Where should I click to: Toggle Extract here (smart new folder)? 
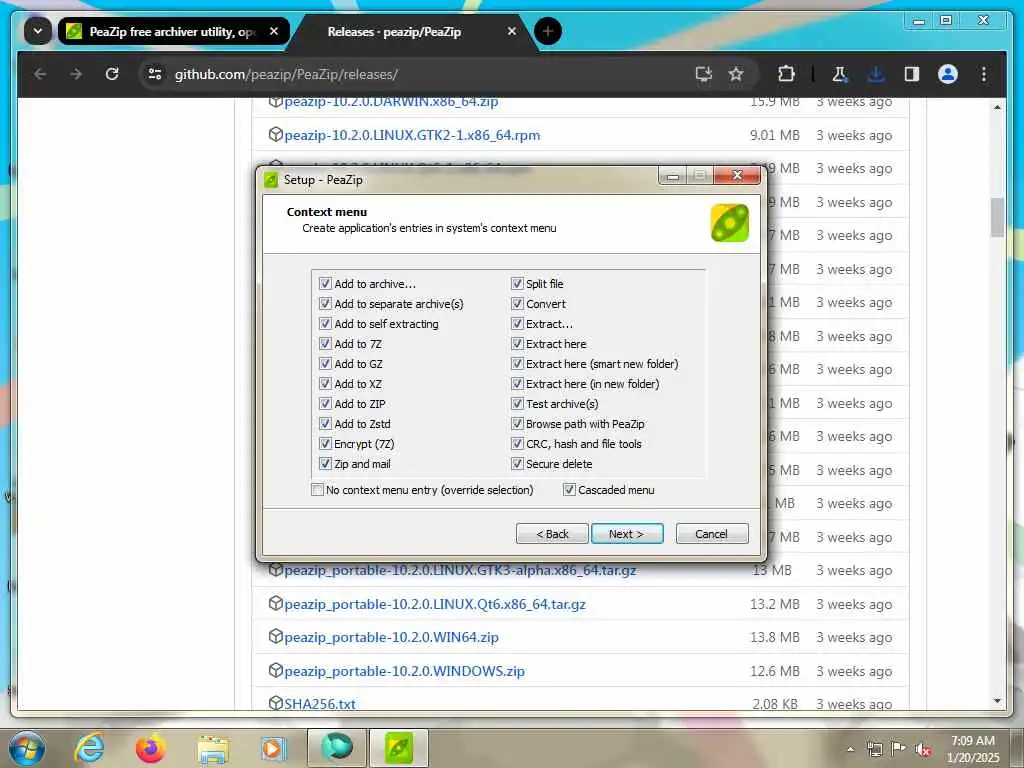[x=517, y=364]
